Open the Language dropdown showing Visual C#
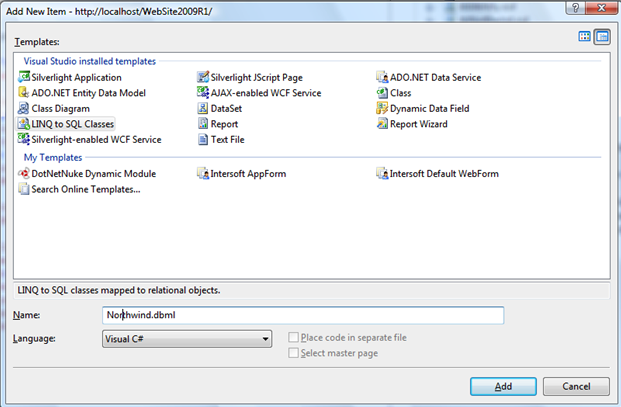Viewport: 621px width, 407px height. tap(187, 340)
